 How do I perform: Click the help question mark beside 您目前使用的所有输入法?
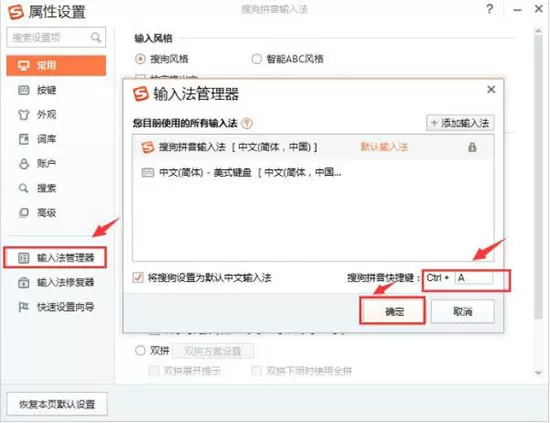(x=247, y=123)
